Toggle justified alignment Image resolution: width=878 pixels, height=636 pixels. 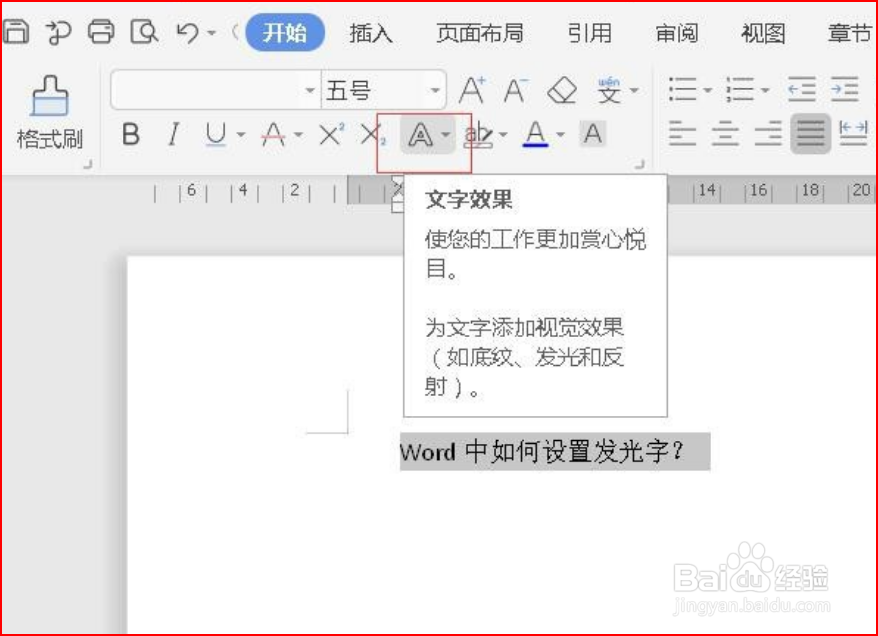811,134
